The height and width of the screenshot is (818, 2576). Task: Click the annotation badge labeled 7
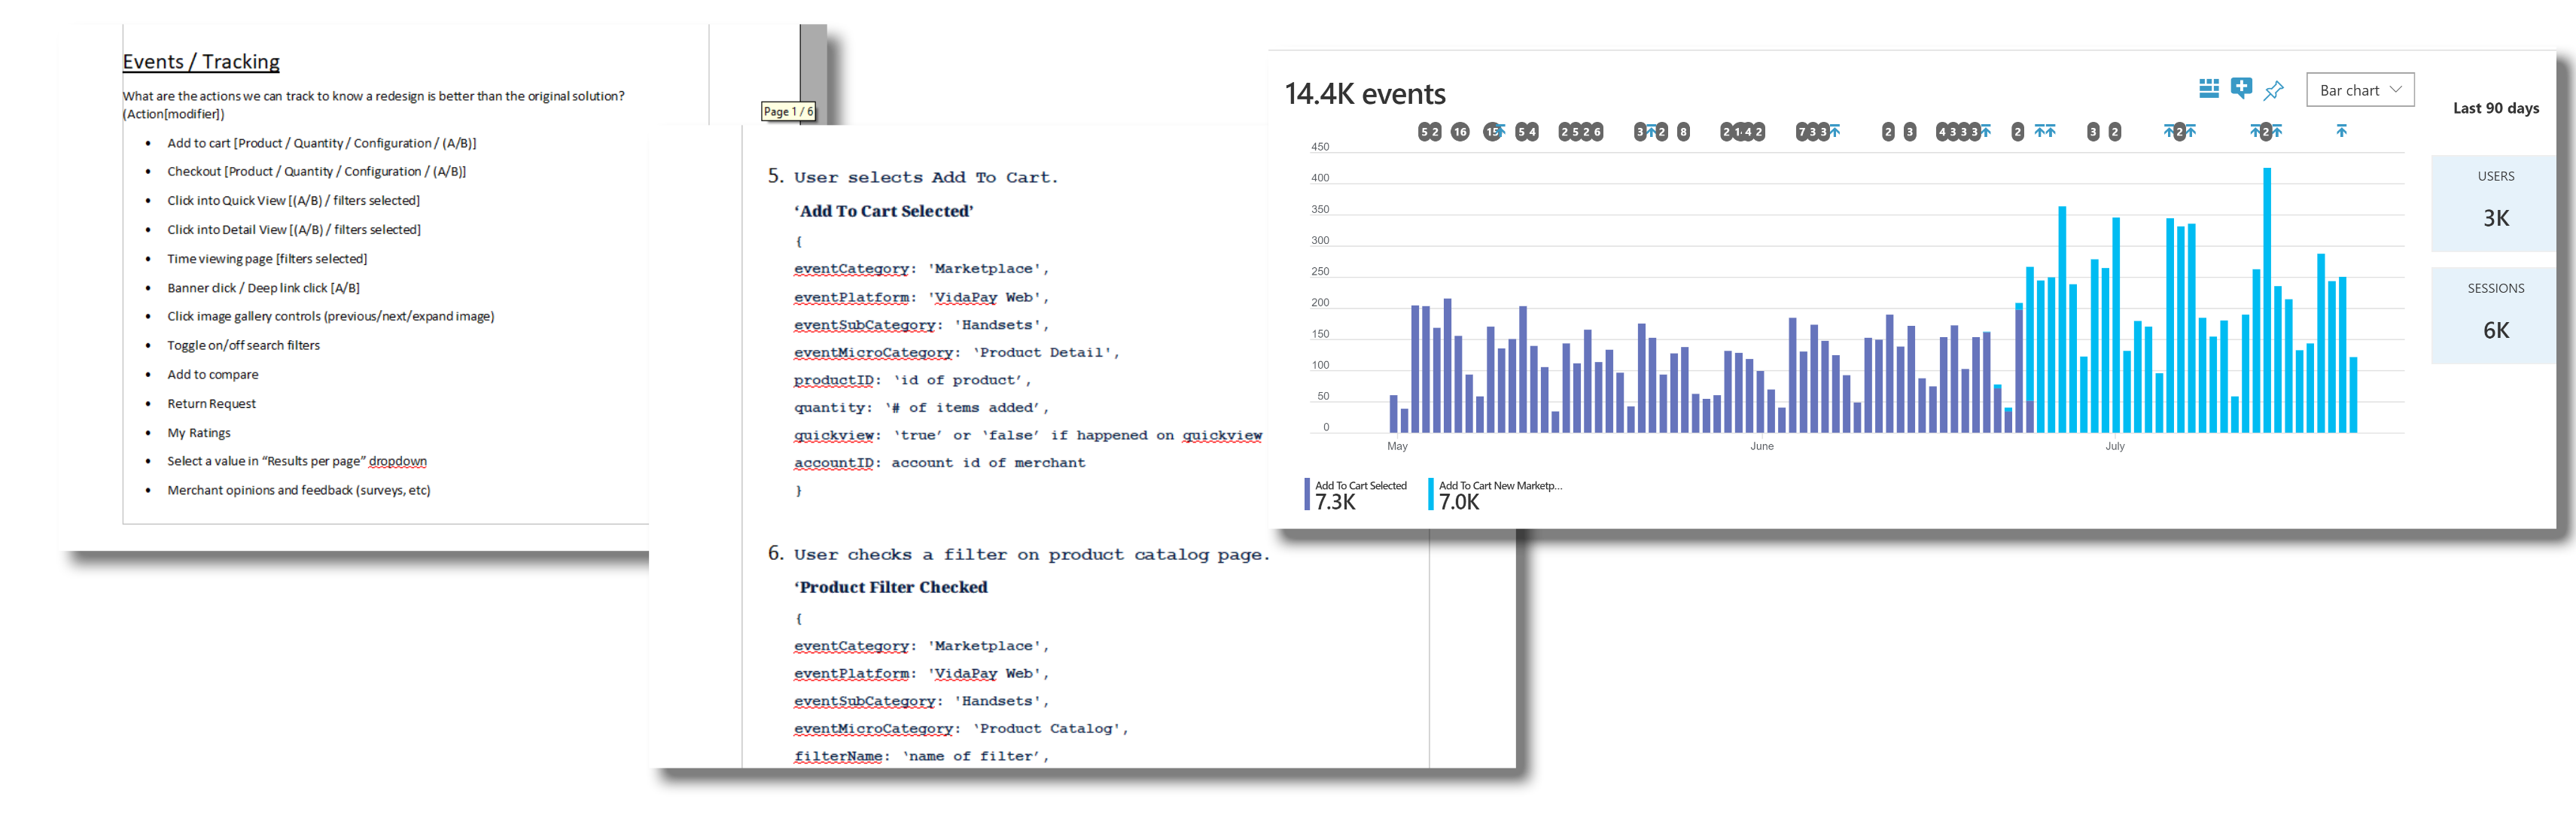pos(1802,132)
